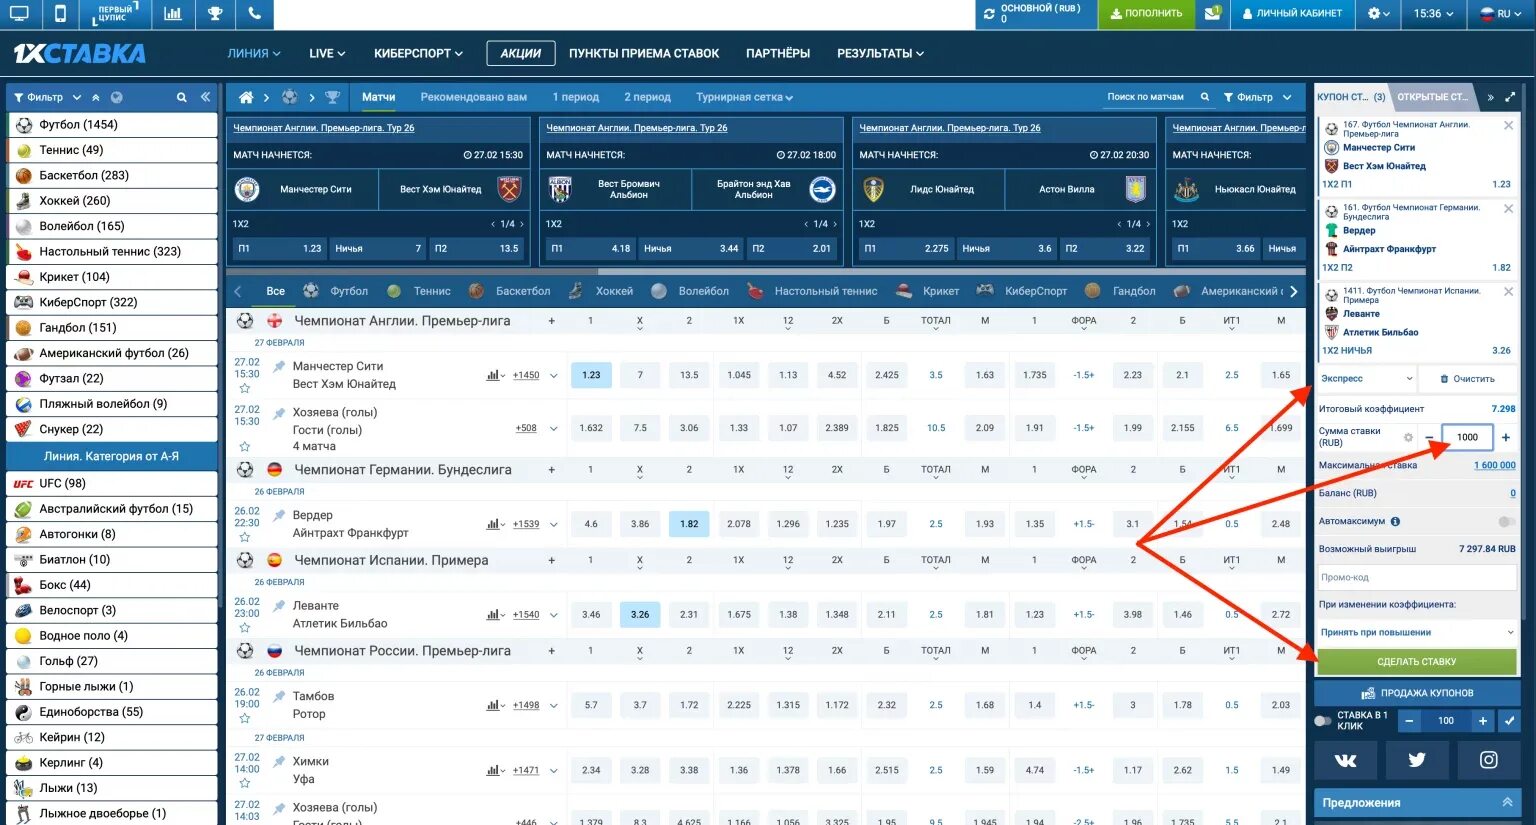This screenshot has width=1536, height=825.
Task: Expand coupon panel to fullscreen
Action: (x=1510, y=97)
